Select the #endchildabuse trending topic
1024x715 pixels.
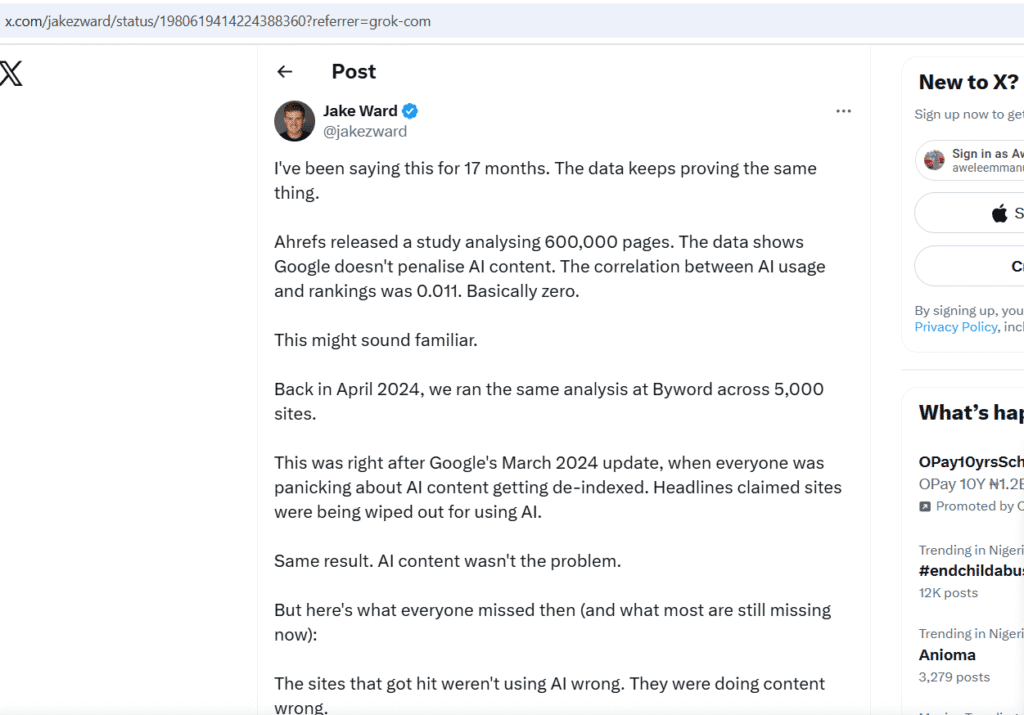tap(970, 571)
